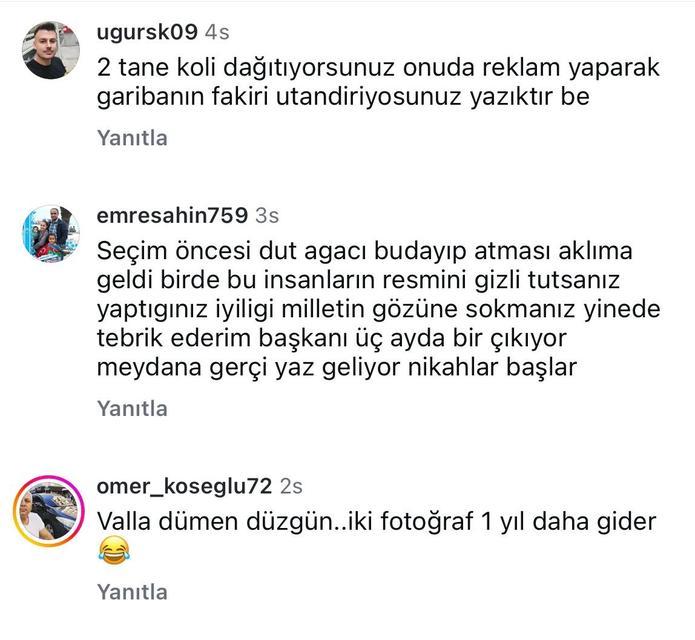Click the 3s timestamp beside emresahin759
This screenshot has width=695, height=640.
coord(267,216)
